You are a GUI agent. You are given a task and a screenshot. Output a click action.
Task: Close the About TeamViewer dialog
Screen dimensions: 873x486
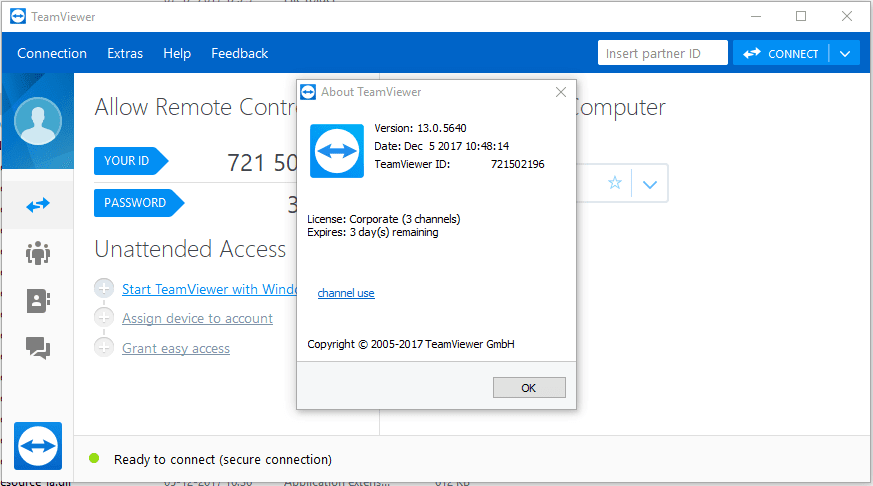point(561,92)
